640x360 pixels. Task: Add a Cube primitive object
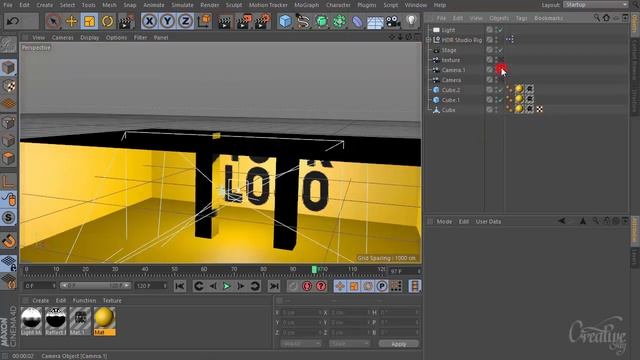click(x=285, y=21)
